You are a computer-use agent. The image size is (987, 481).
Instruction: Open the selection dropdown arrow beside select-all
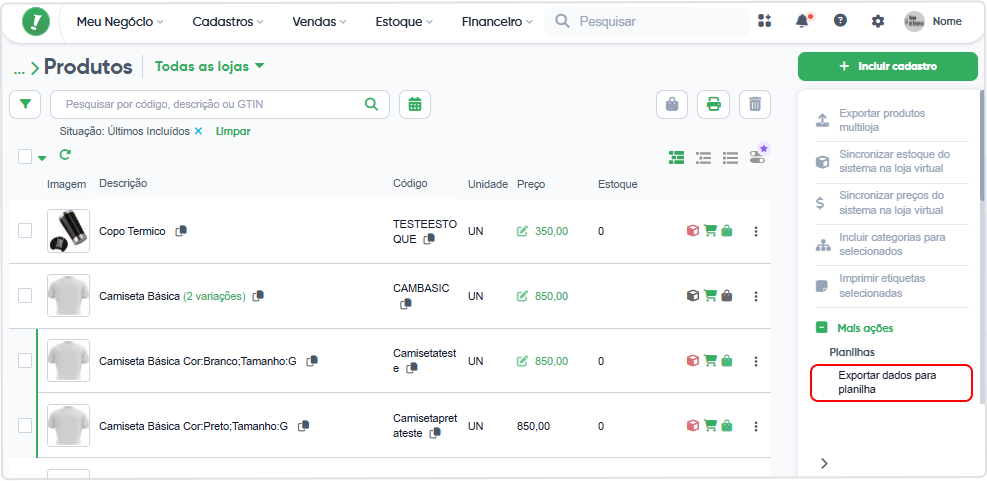pyautogui.click(x=42, y=158)
